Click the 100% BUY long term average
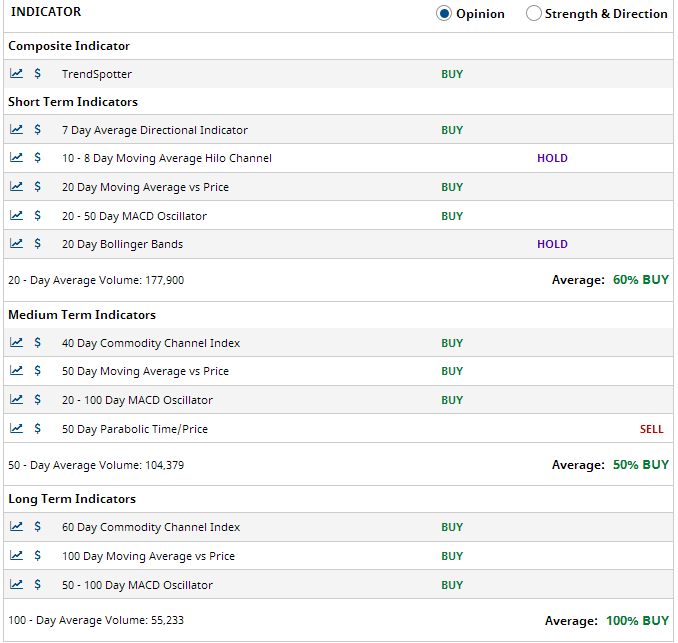The width and height of the screenshot is (678, 643). [637, 621]
